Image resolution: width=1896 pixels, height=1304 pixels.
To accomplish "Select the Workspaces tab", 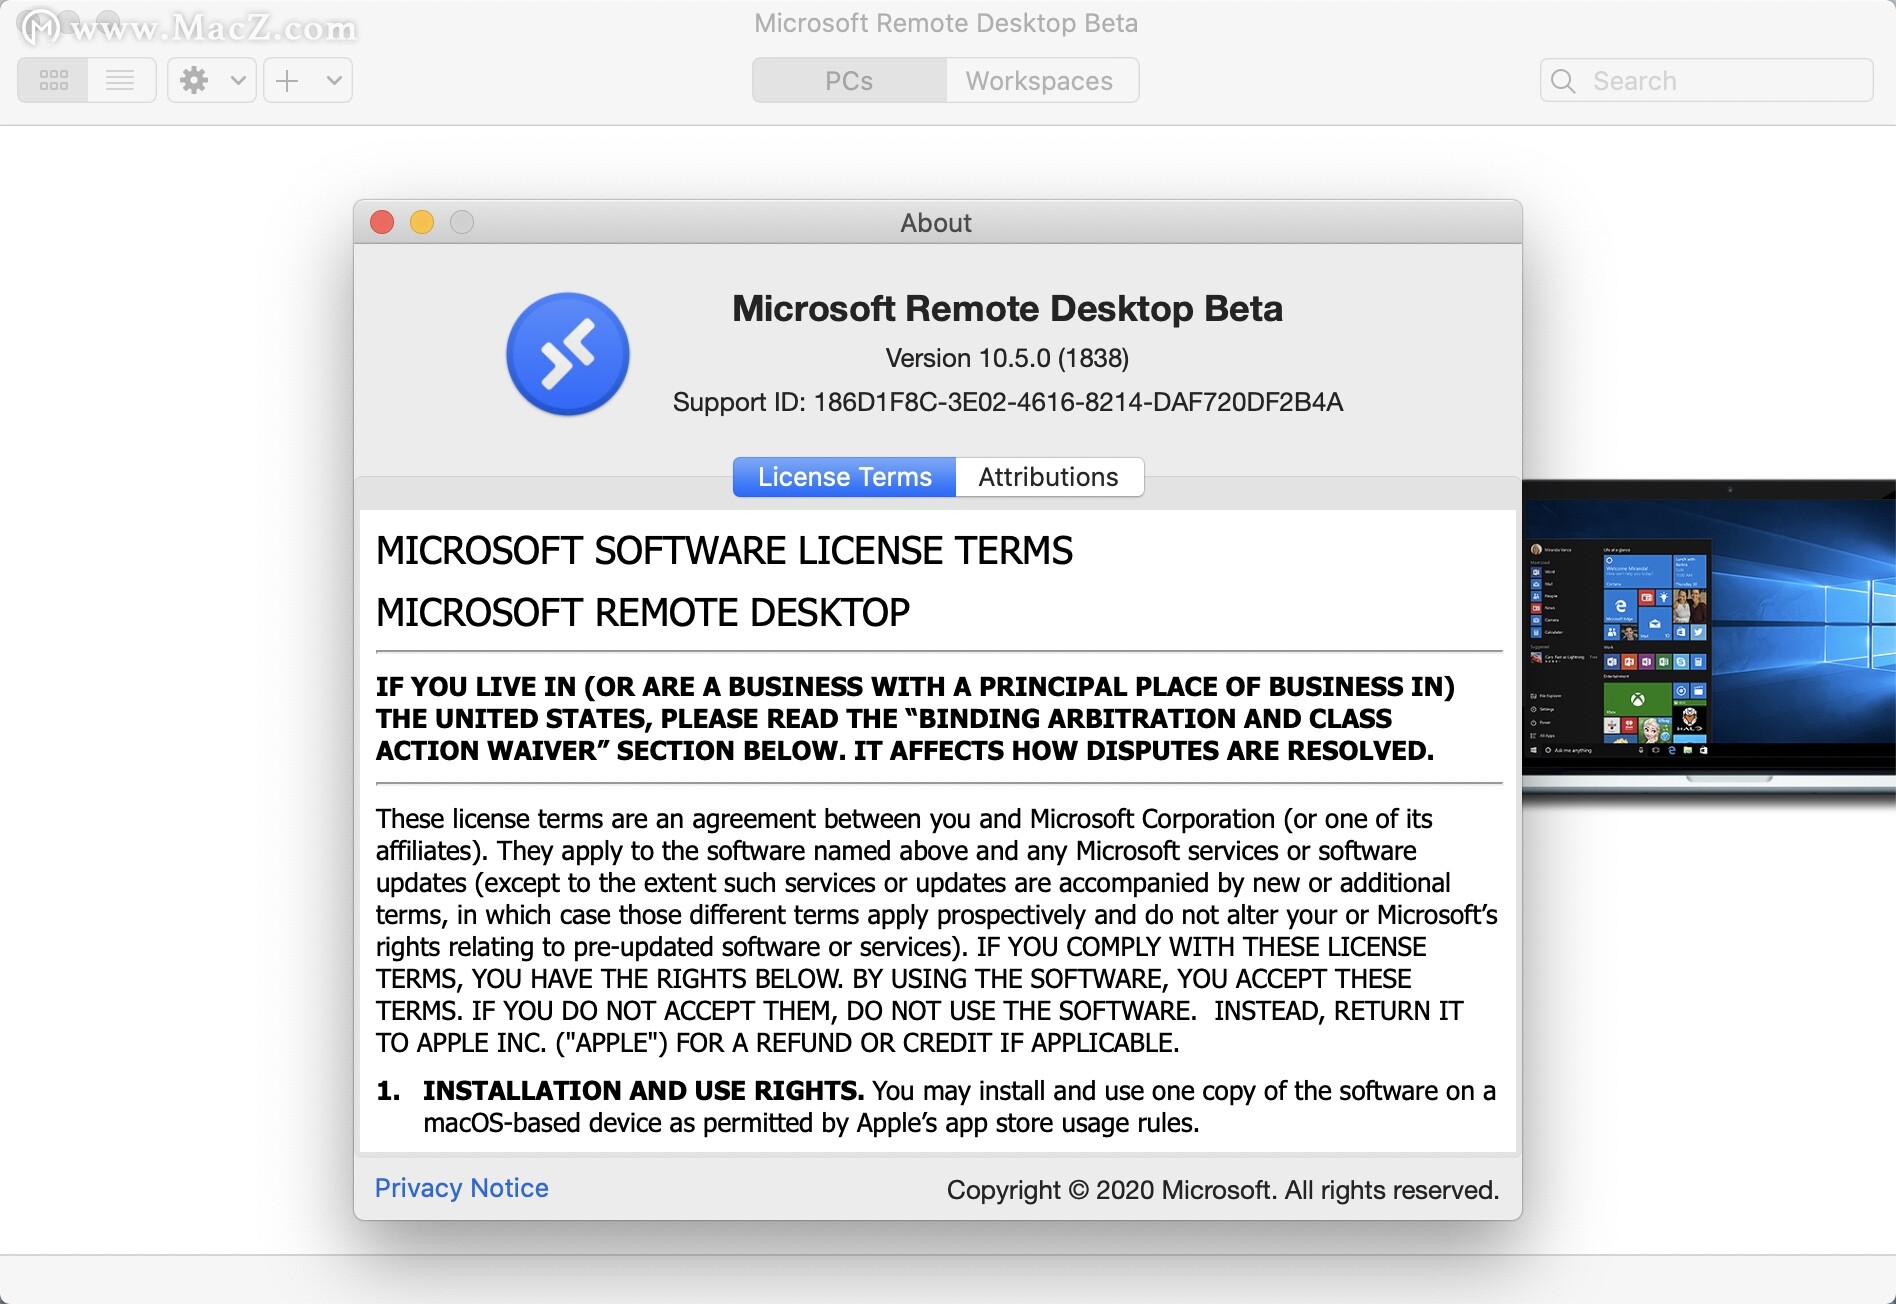I will [1040, 80].
